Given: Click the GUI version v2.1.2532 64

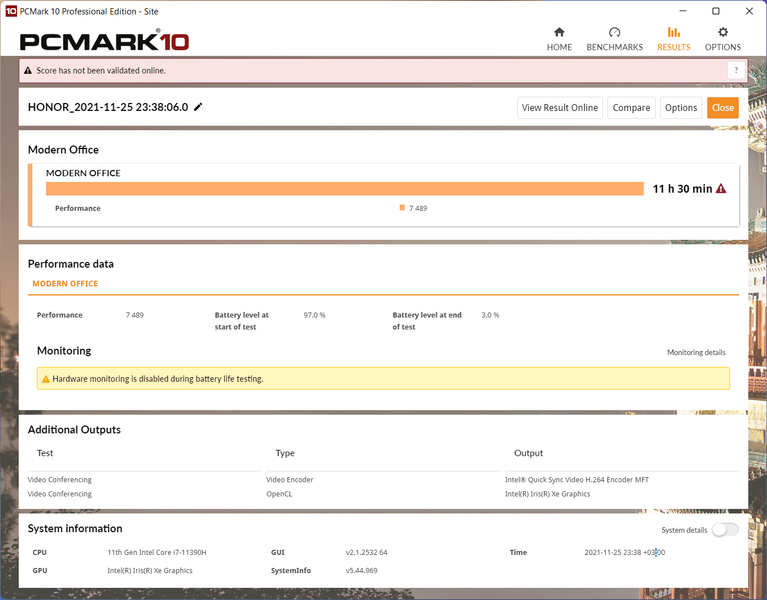Looking at the screenshot, I should [x=366, y=552].
